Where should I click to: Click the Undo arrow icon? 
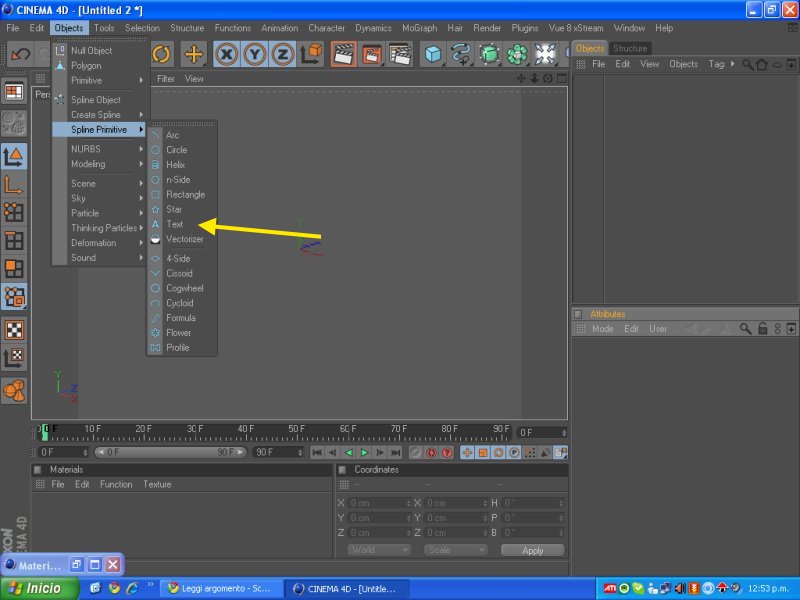[x=21, y=54]
